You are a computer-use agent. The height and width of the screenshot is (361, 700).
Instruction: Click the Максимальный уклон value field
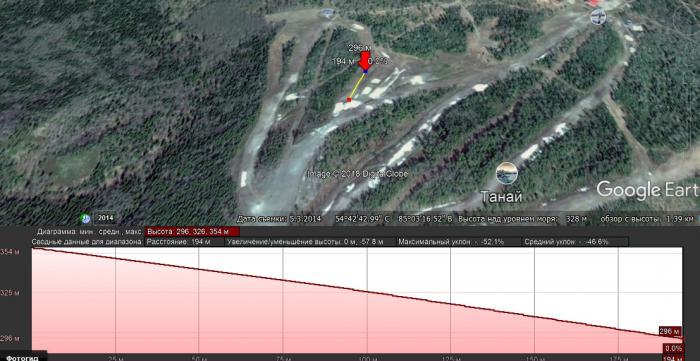click(x=458, y=242)
